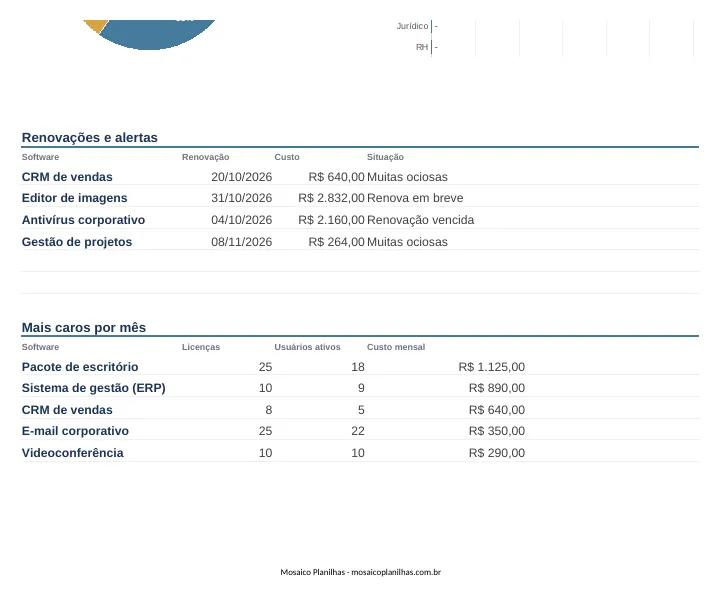Click the 'Licenças' column header
The image size is (719, 597).
[201, 347]
